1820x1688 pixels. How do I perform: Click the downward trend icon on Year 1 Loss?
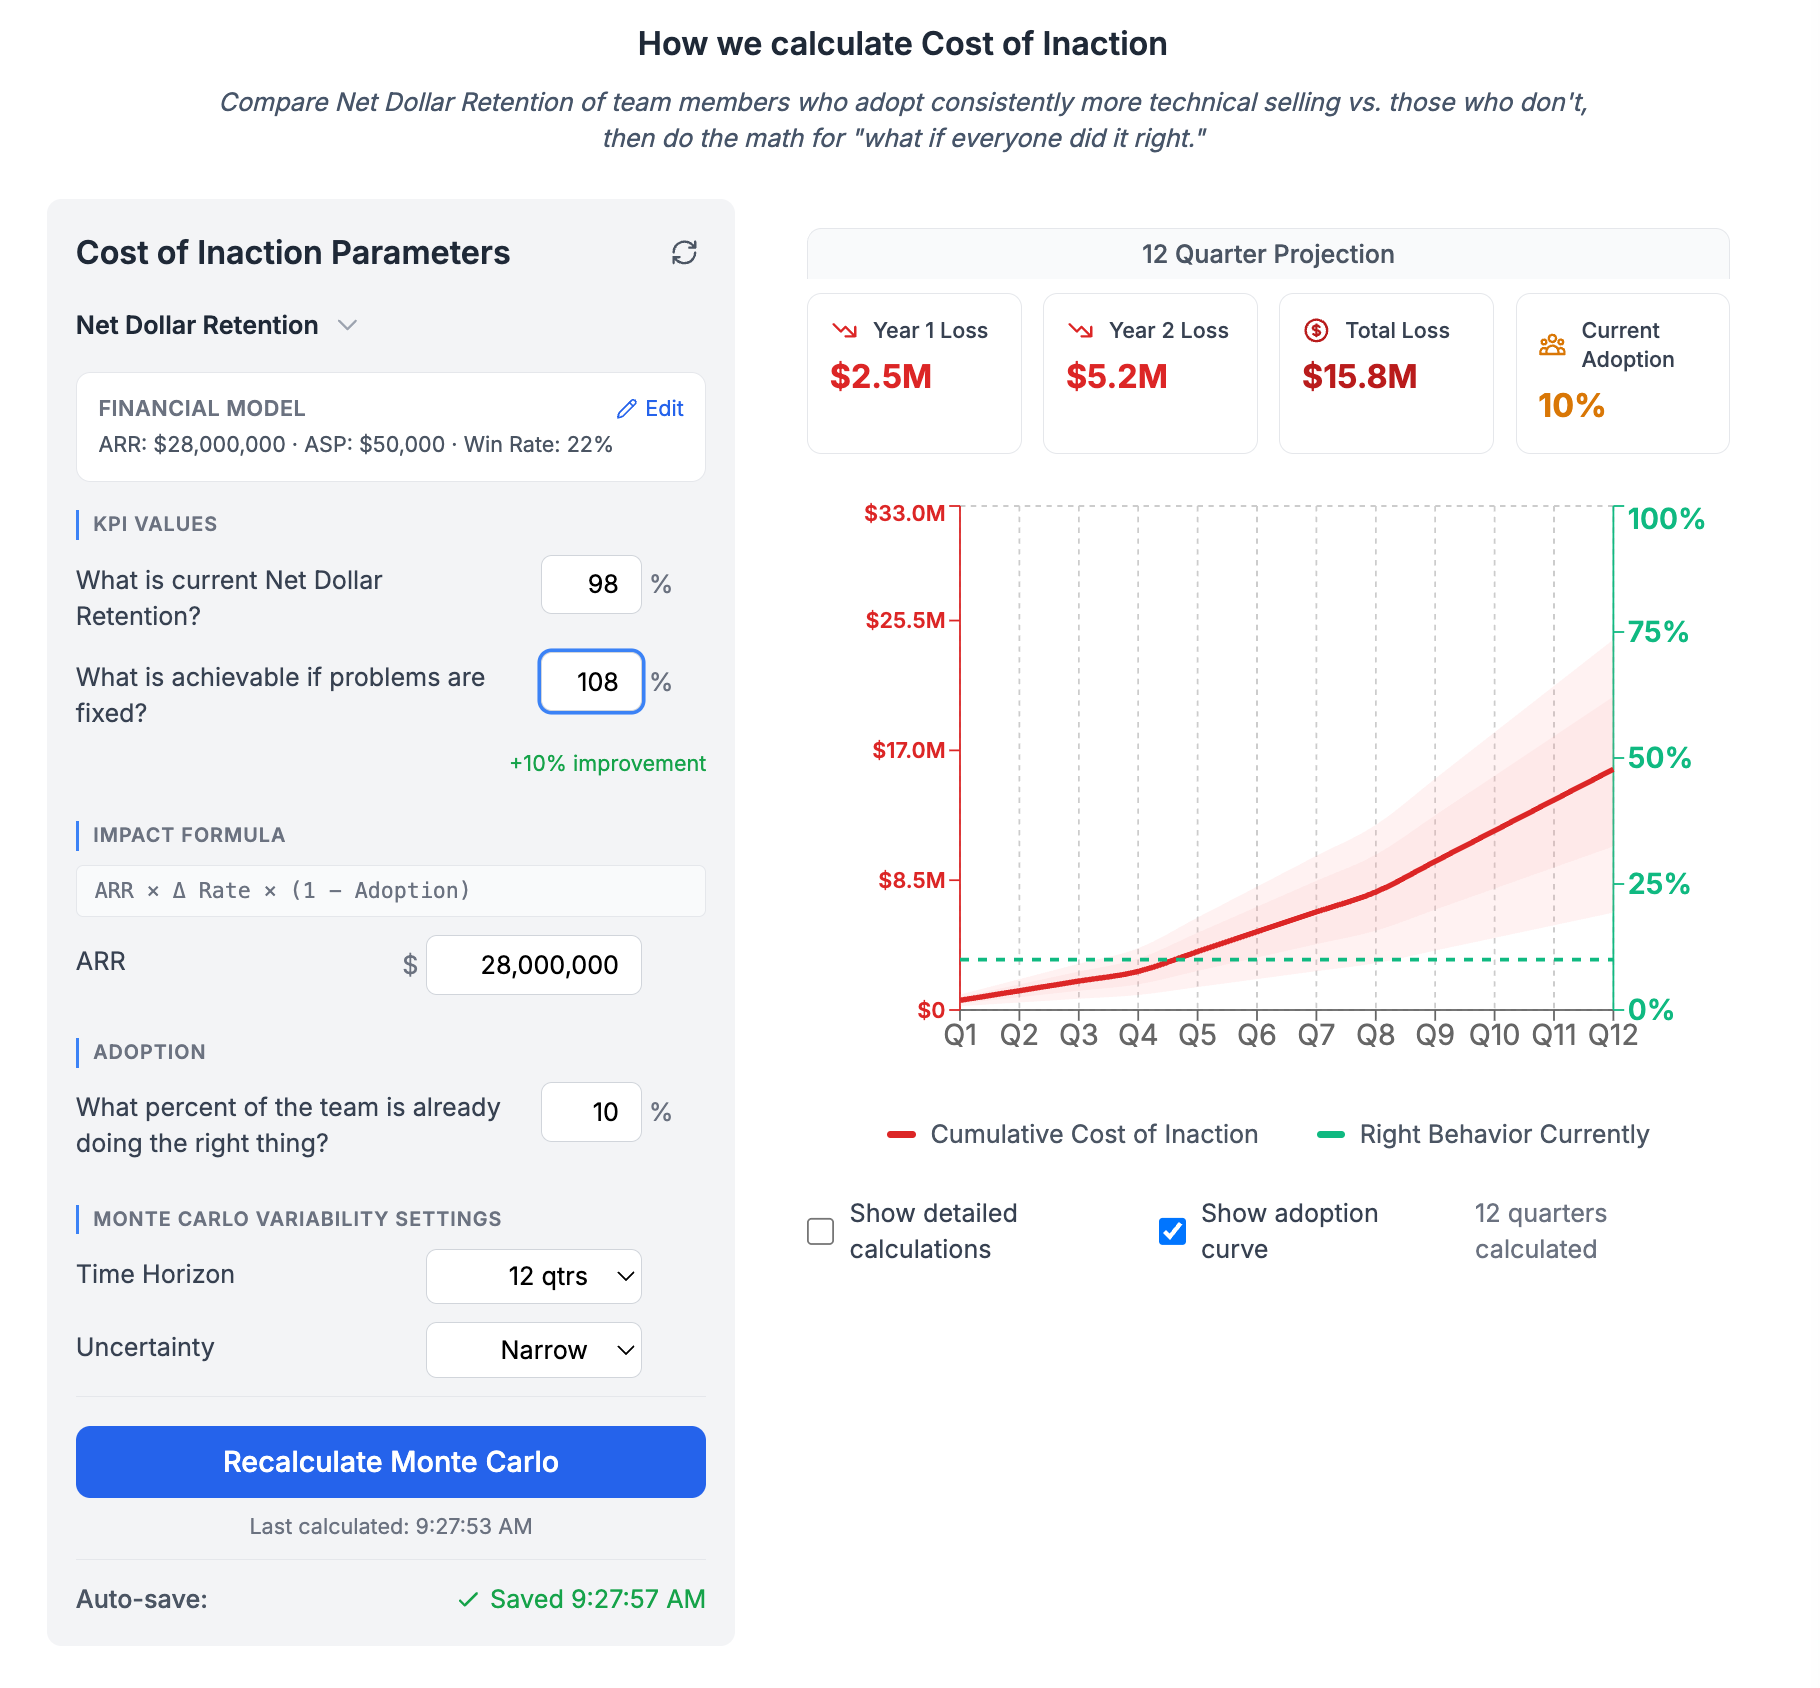(x=845, y=330)
